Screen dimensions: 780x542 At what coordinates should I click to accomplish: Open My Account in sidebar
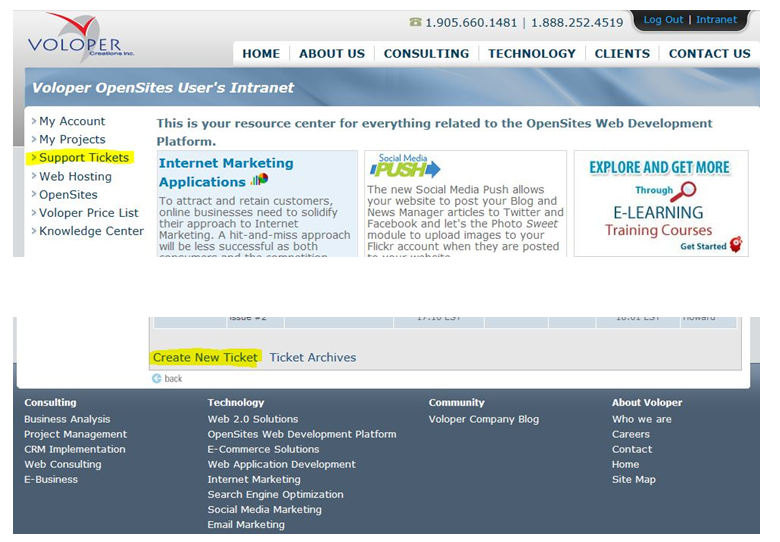72,121
